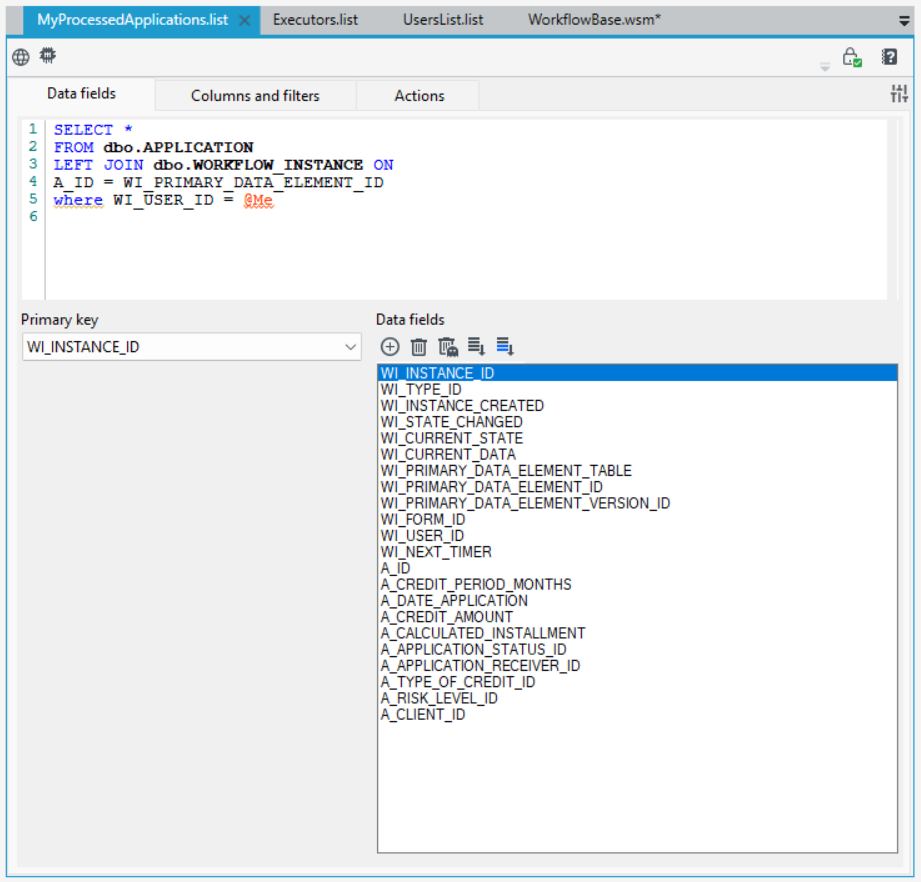Click the @Me parameter in the SQL query
Image resolution: width=921 pixels, height=882 pixels.
(258, 200)
